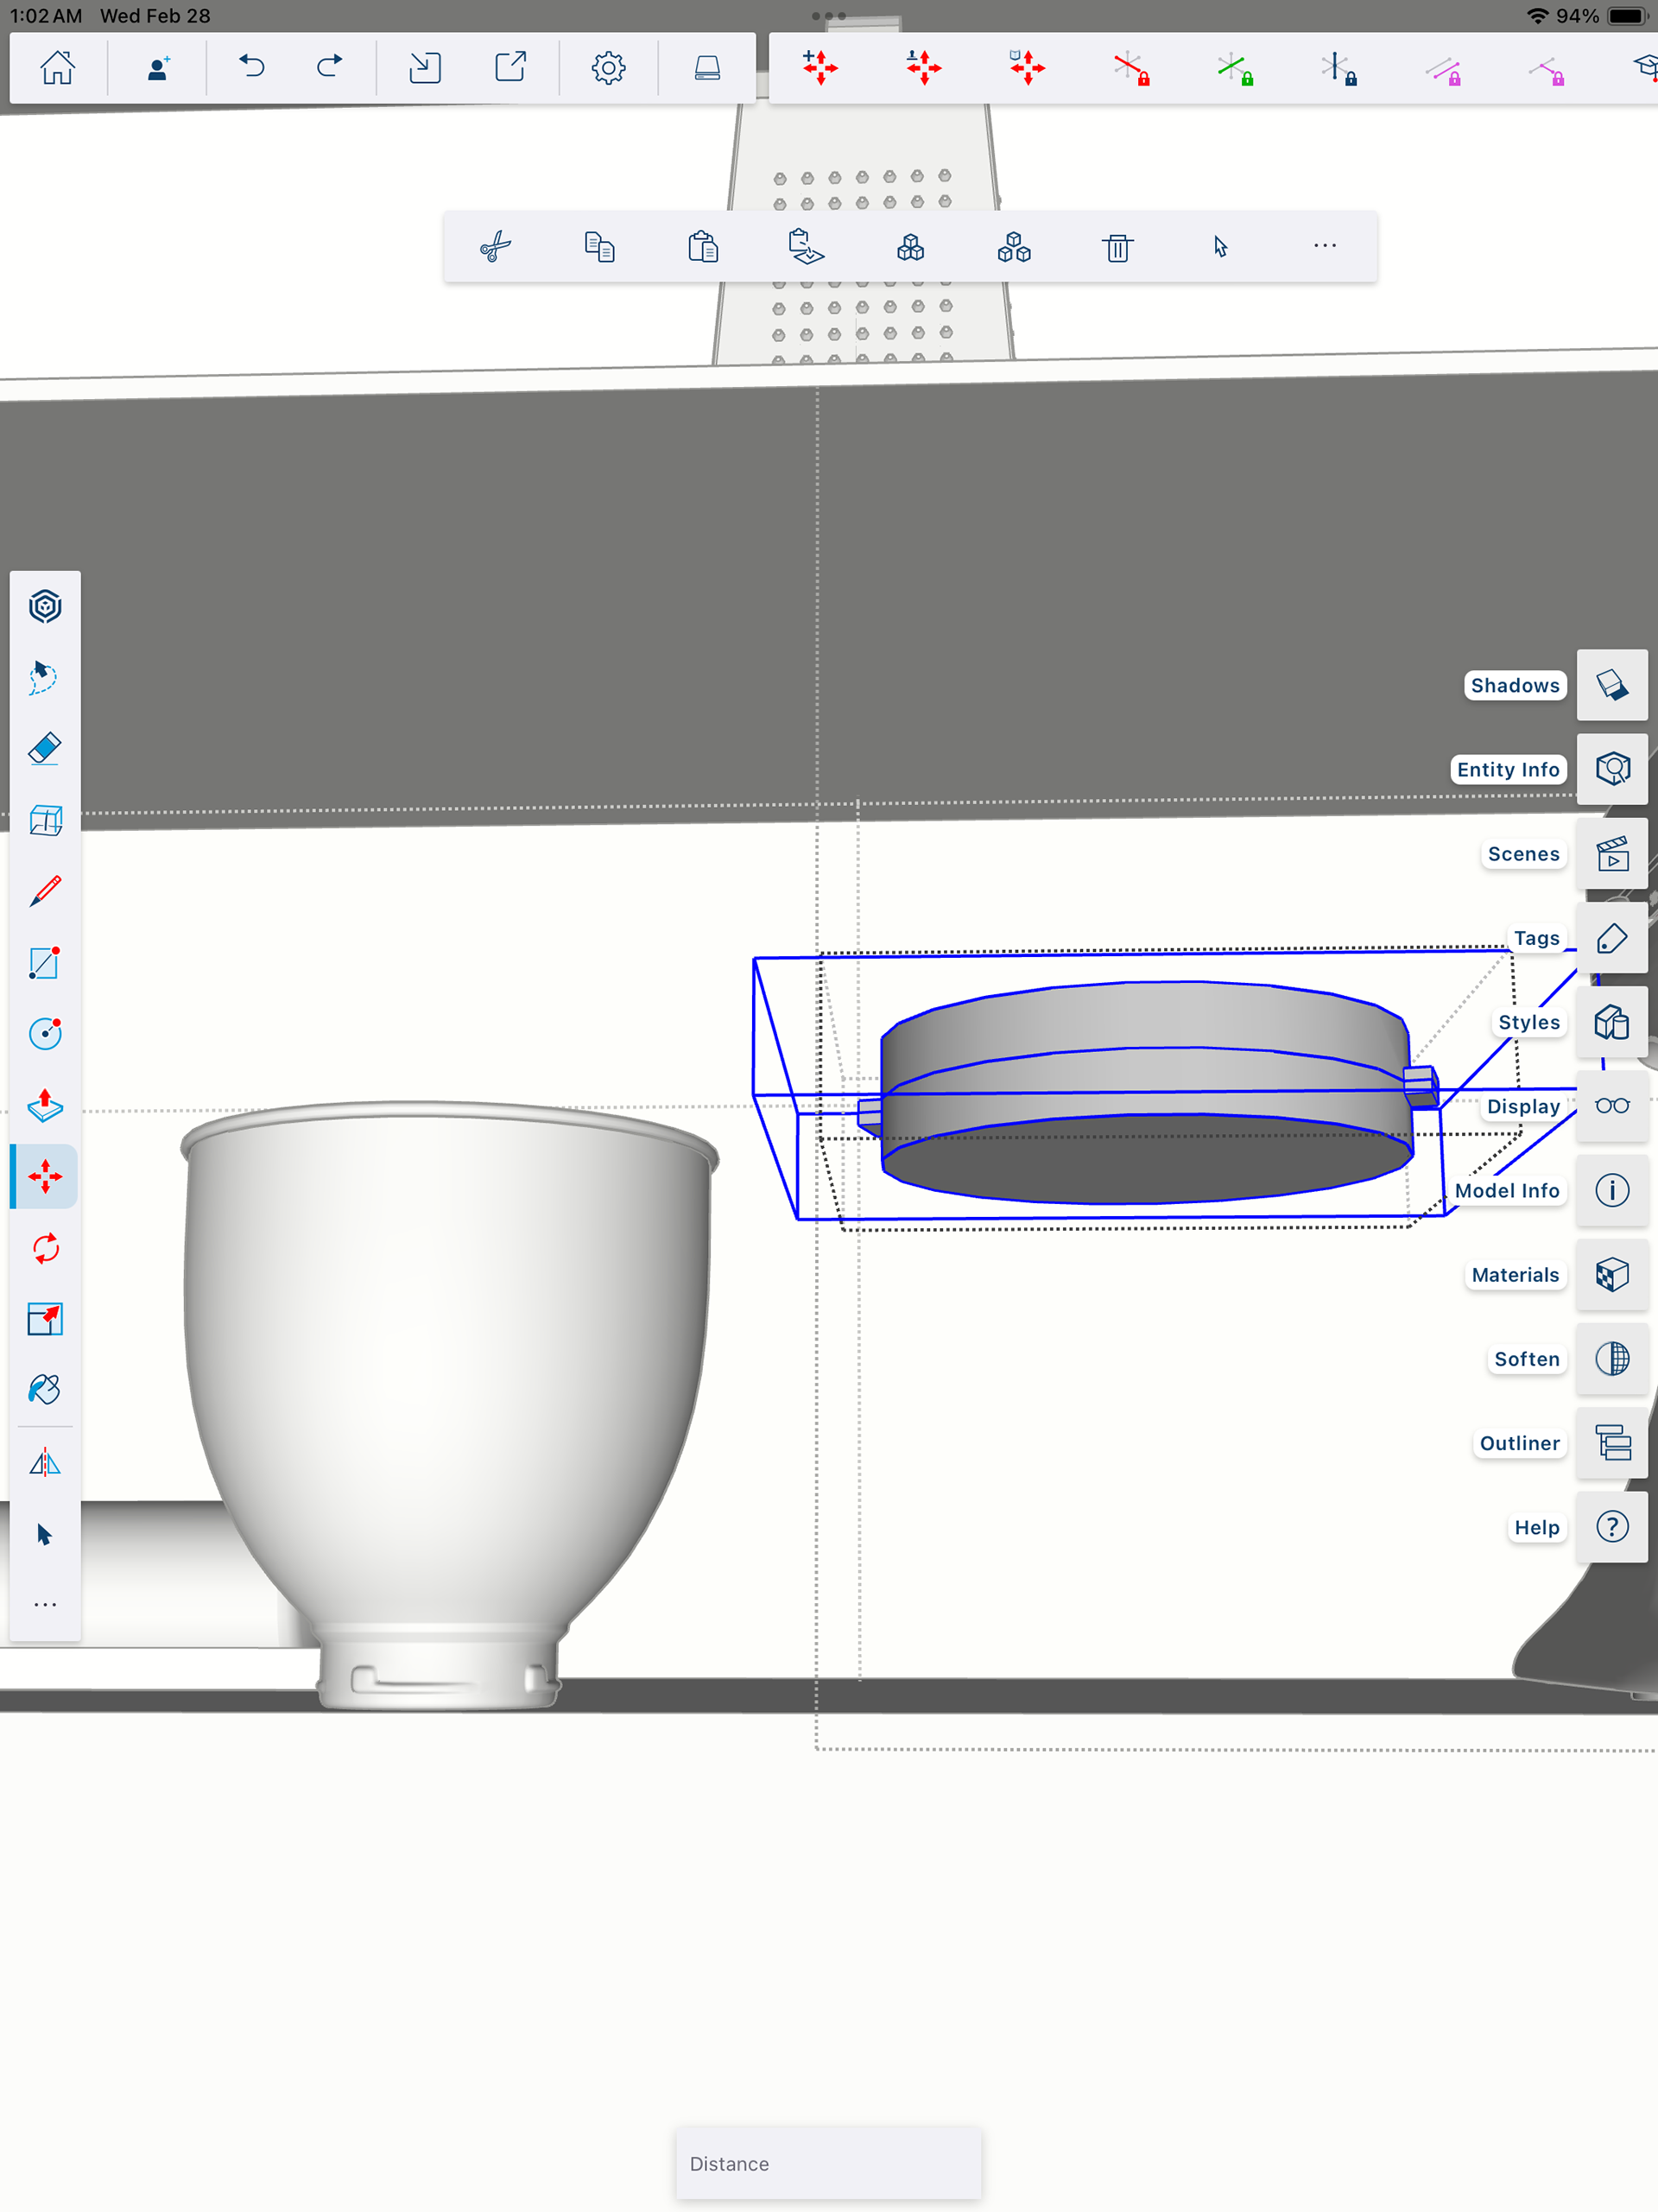Select the Paint Bucket tool
Screen dimensions: 1658x2212
point(45,1389)
